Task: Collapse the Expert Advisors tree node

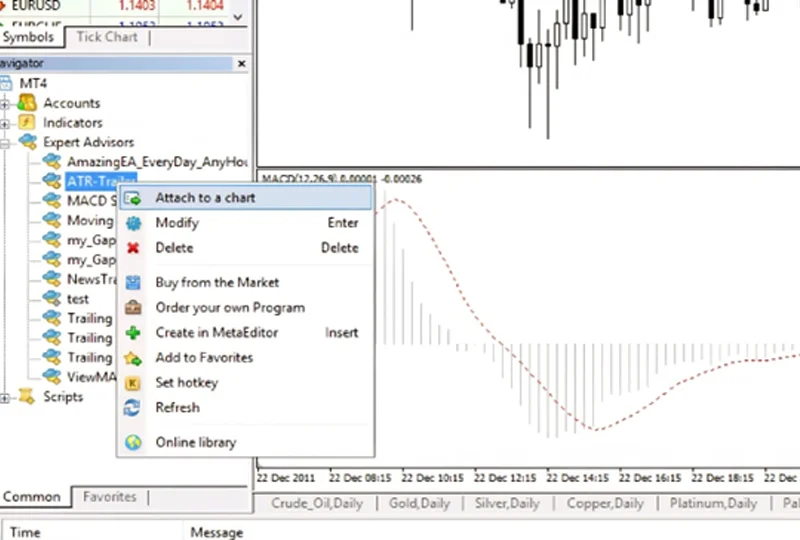Action: click(5, 144)
